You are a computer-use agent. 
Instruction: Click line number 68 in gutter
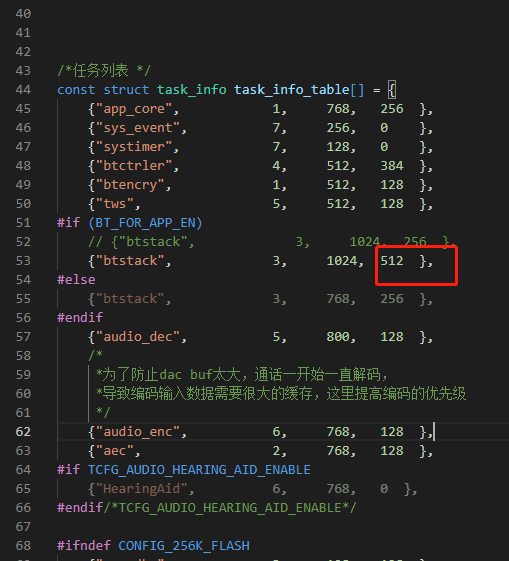pyautogui.click(x=23, y=545)
